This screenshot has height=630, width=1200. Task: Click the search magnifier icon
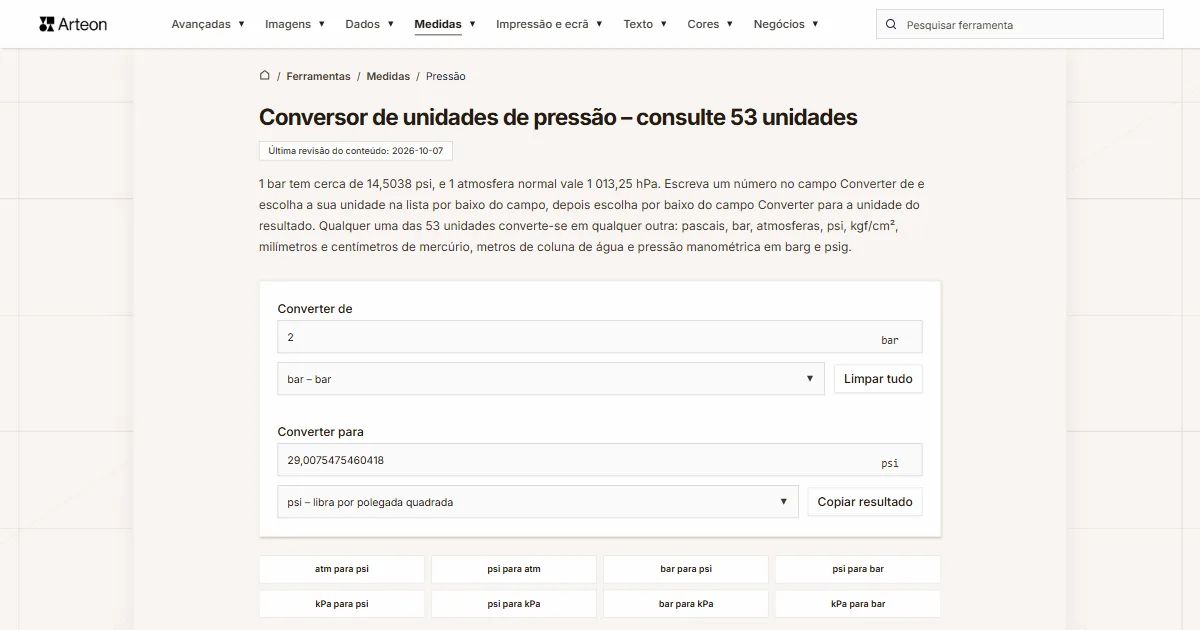pos(892,25)
